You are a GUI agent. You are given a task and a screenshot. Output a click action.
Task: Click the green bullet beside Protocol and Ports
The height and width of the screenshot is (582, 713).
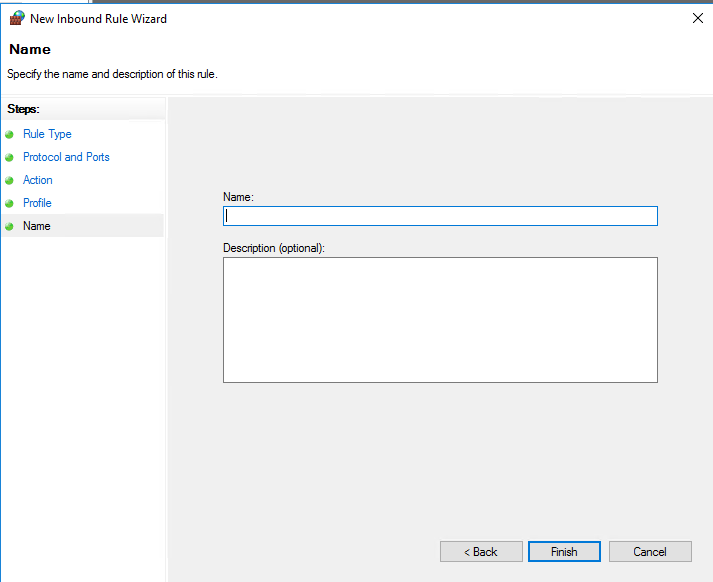[x=10, y=157]
